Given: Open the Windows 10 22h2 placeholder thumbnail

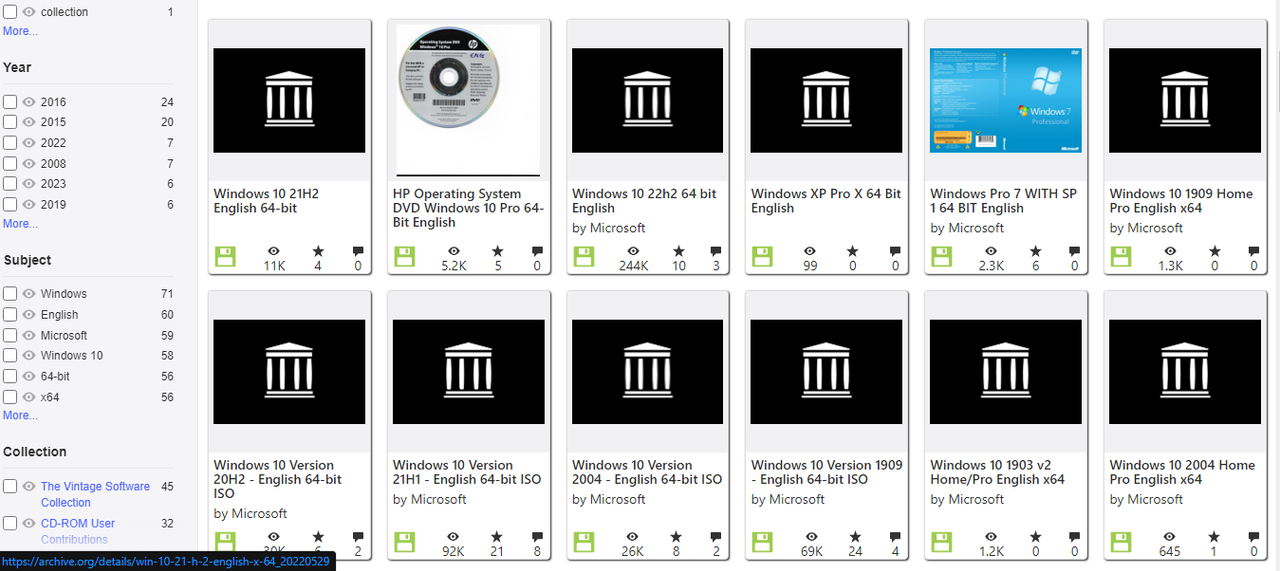Looking at the screenshot, I should pos(647,100).
